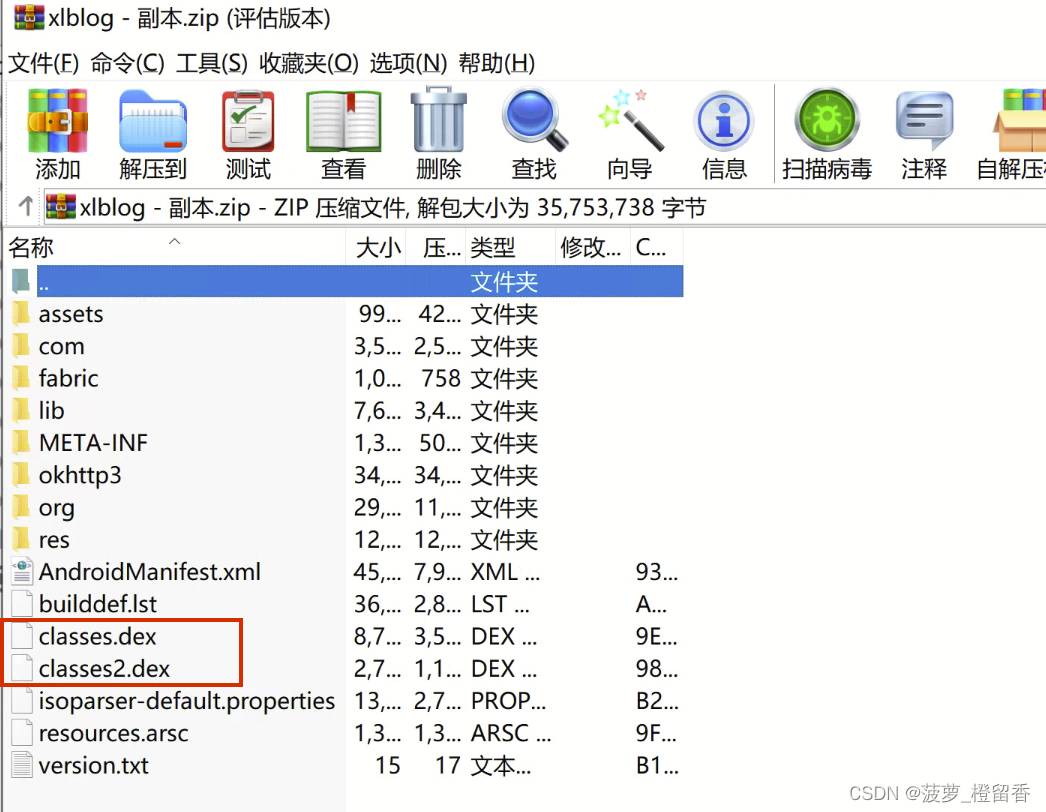Select the com folder icon
This screenshot has width=1046, height=812.
(21, 346)
